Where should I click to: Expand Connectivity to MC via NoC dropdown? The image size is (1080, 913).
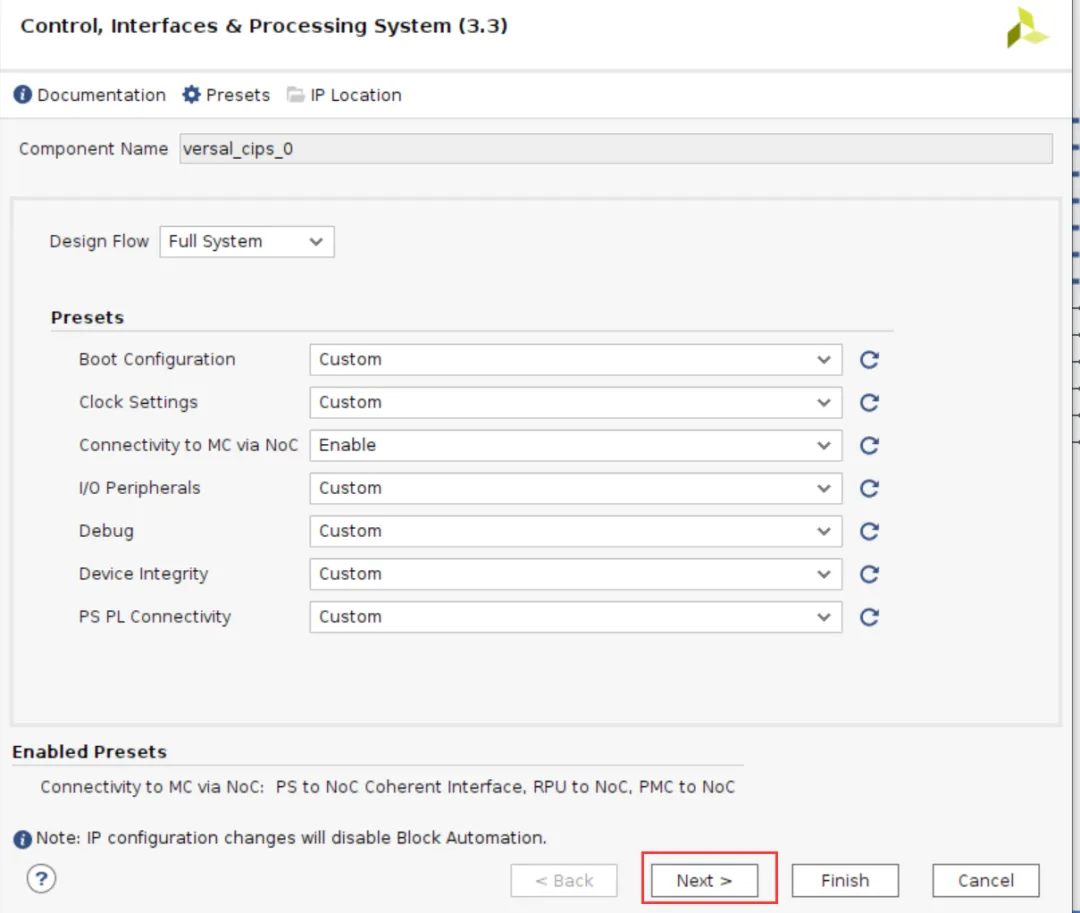coord(575,446)
